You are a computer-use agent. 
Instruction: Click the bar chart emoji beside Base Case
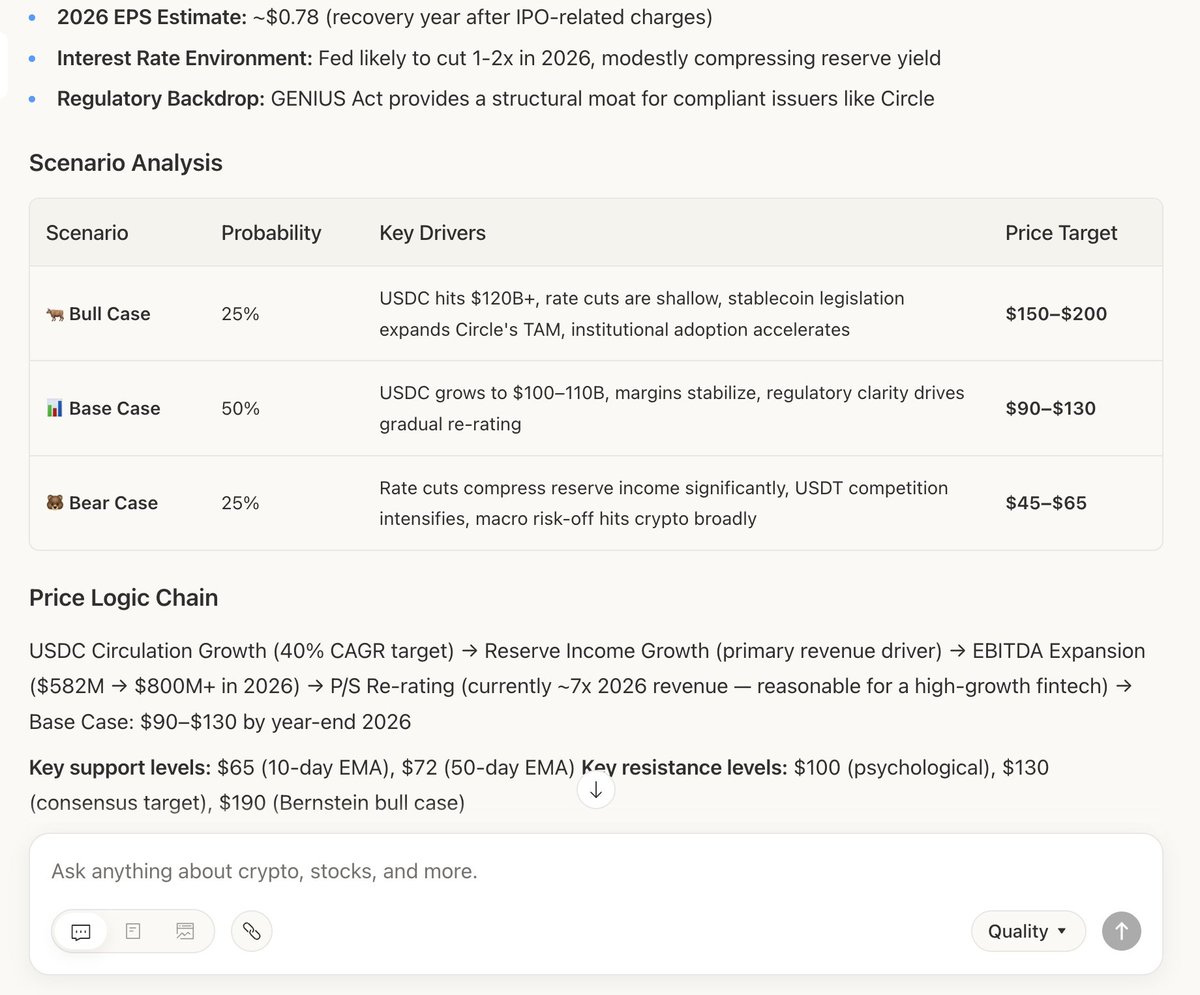(55, 409)
